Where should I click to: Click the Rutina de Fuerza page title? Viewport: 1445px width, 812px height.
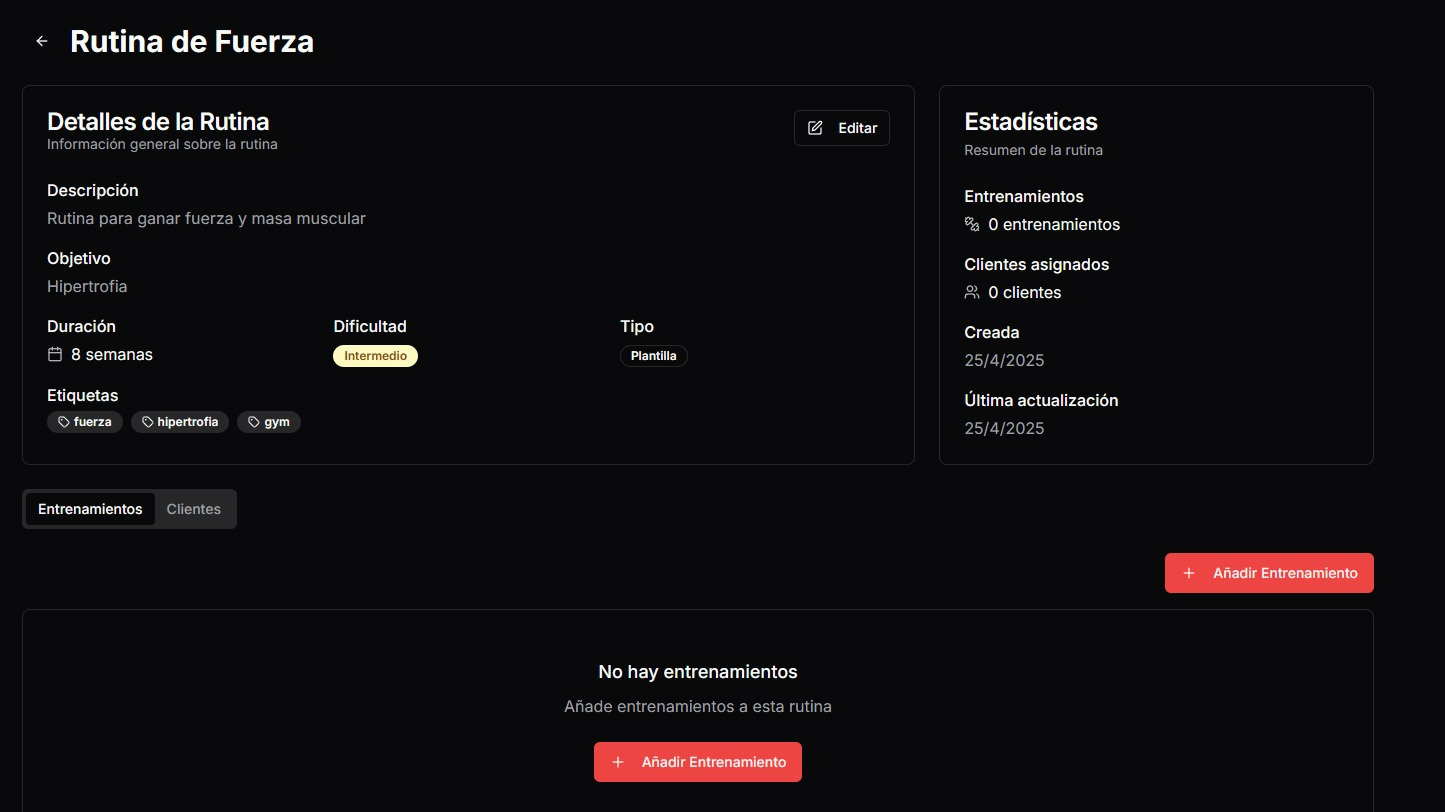tap(192, 42)
